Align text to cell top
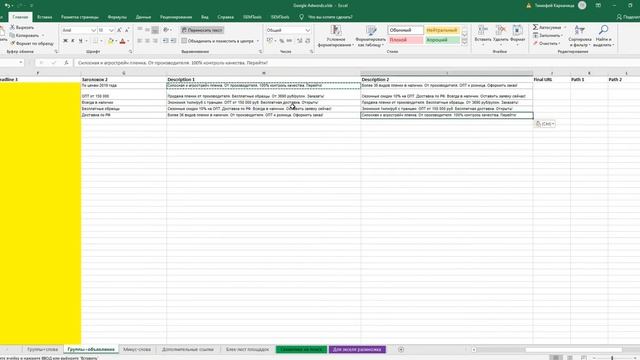Screen dimensions: 640x360 (140, 30)
